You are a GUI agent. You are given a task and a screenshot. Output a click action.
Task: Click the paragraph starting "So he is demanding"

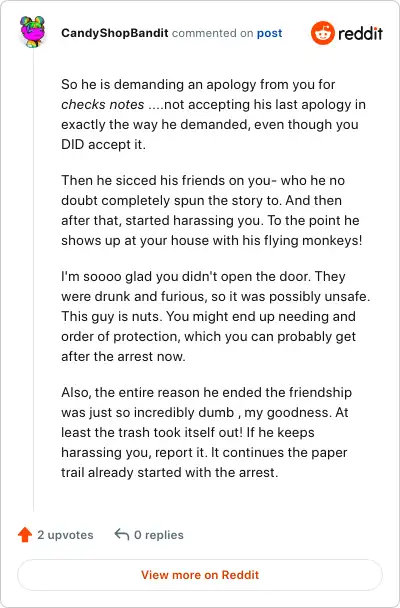[214, 114]
